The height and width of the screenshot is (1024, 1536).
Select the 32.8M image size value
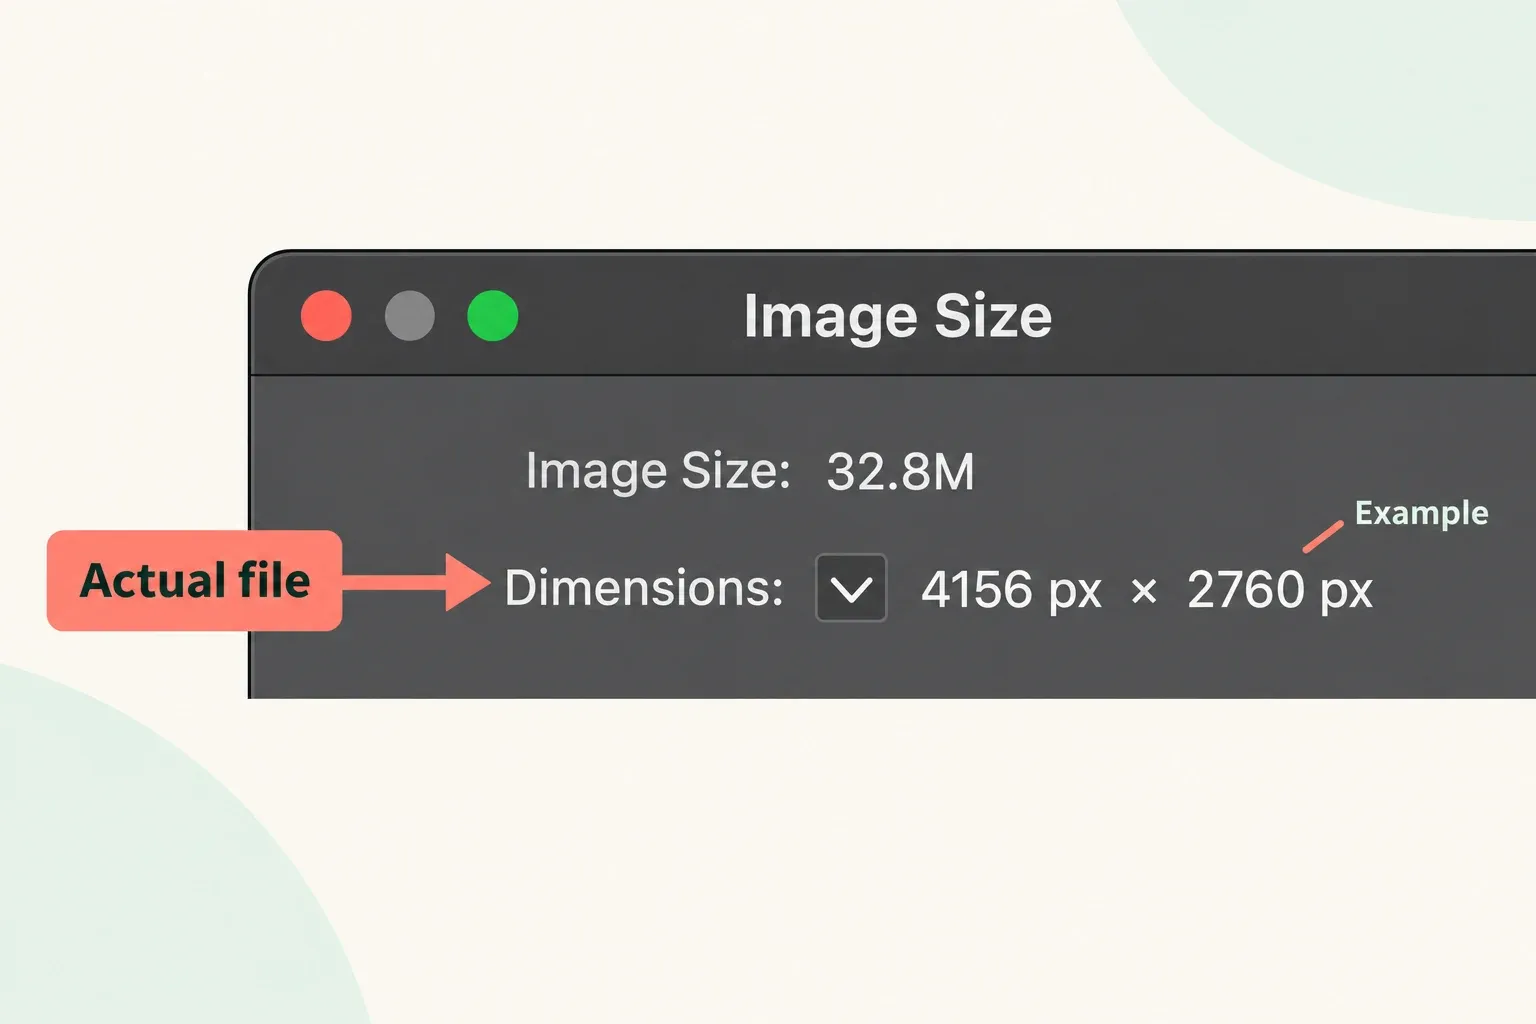(901, 472)
